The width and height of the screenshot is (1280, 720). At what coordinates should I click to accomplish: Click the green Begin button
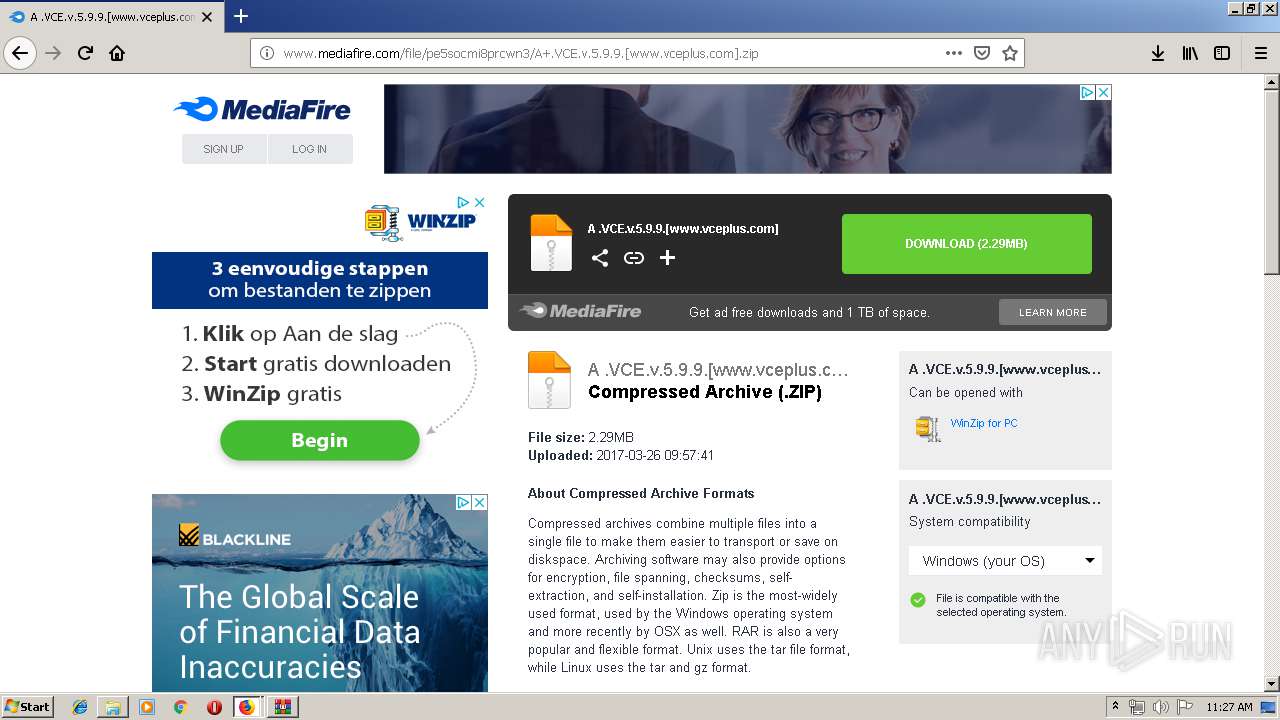[x=320, y=440]
